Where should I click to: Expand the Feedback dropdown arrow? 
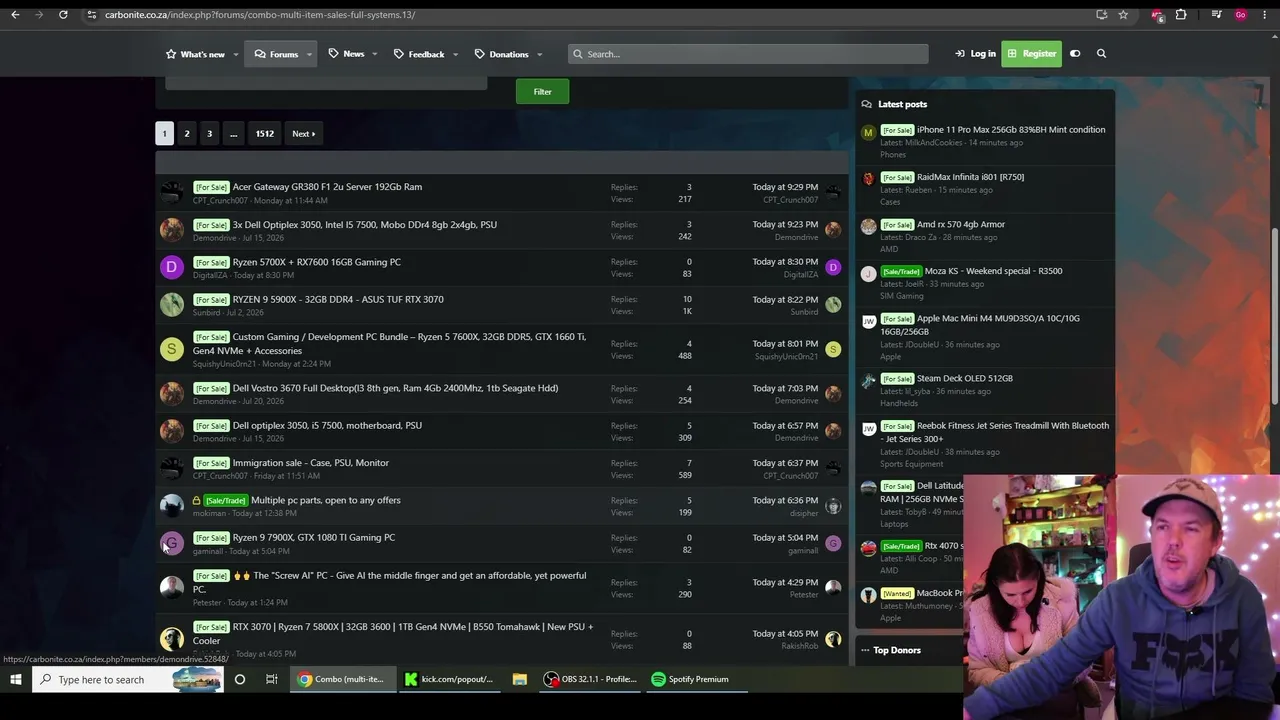[455, 54]
